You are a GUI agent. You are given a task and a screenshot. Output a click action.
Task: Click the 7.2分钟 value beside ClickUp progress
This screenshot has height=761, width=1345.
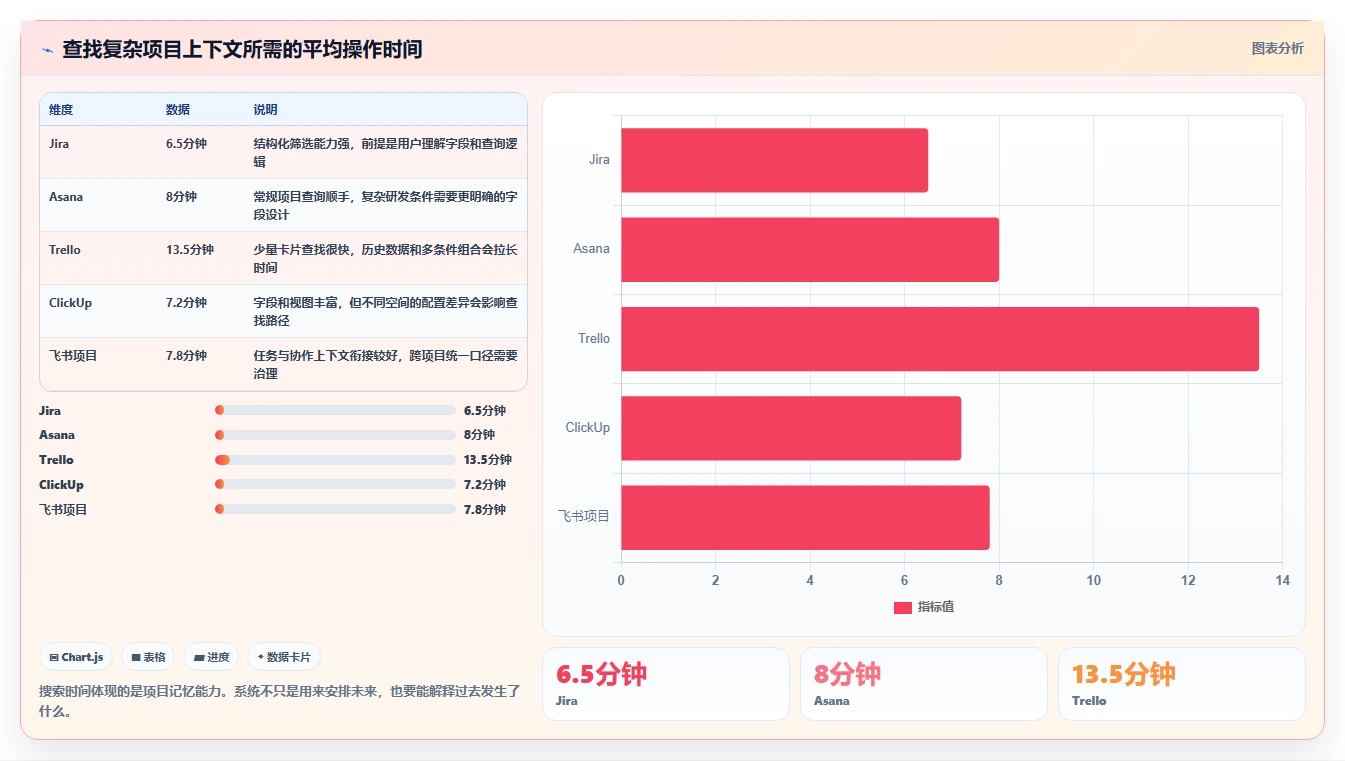[x=485, y=485]
